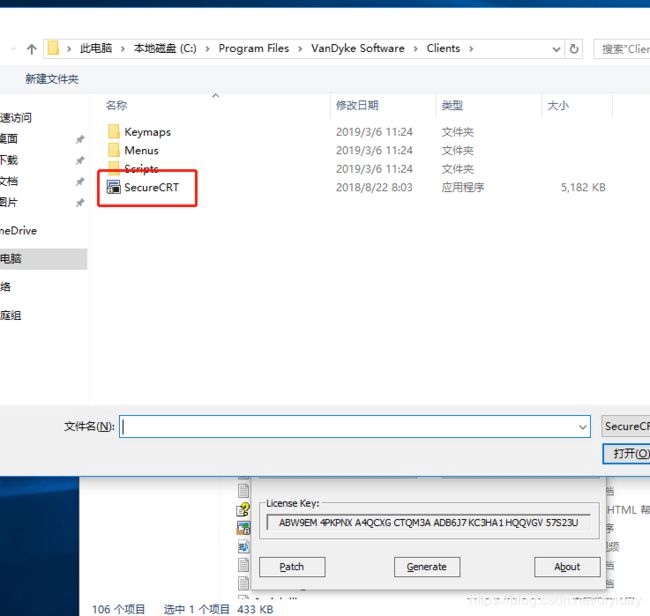Click the 2018/8/22 8:03 date cell
Screen dimensions: 650x616
pos(374,187)
